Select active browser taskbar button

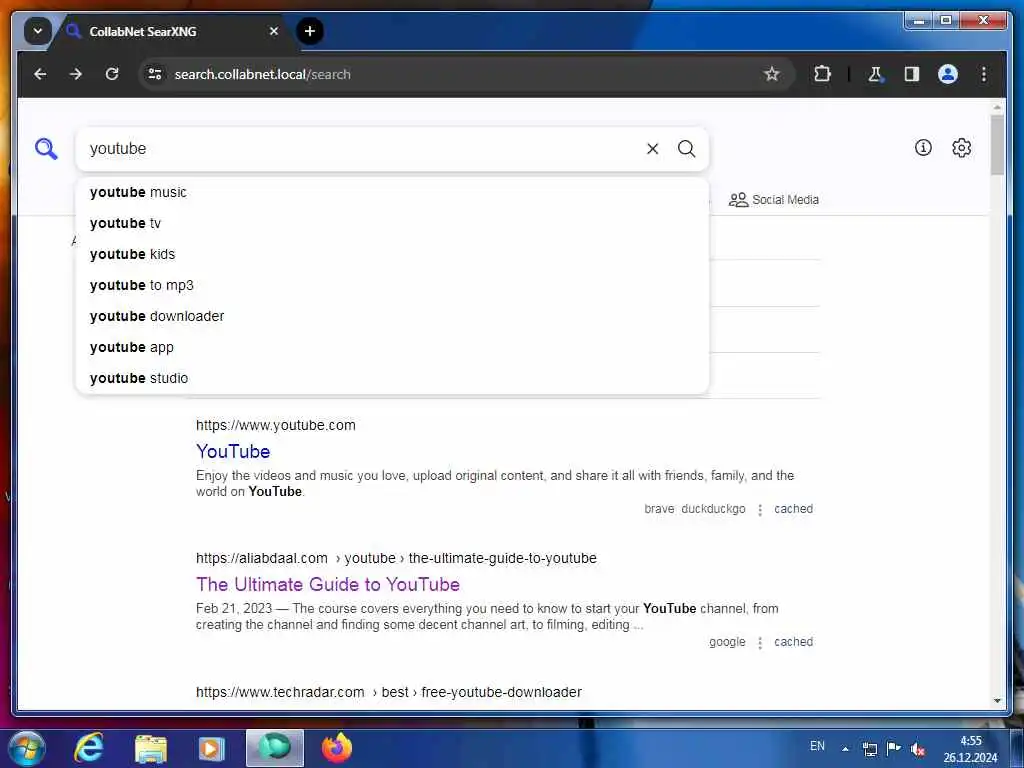tap(275, 748)
